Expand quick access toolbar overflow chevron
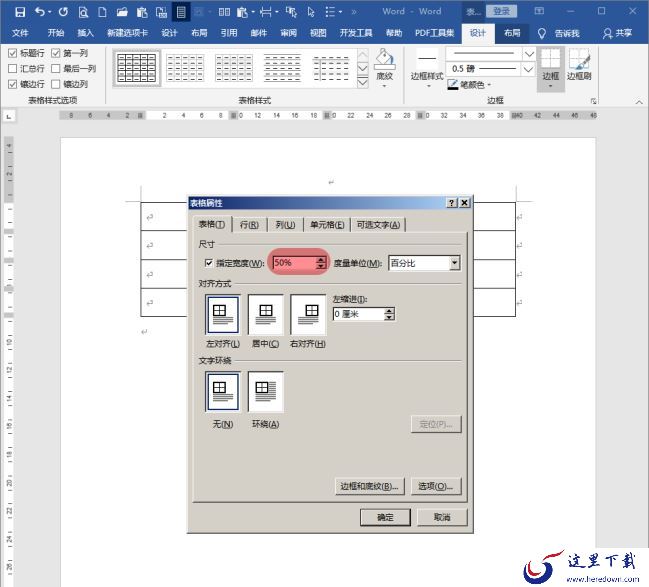This screenshot has height=587, width=649. pyautogui.click(x=354, y=12)
